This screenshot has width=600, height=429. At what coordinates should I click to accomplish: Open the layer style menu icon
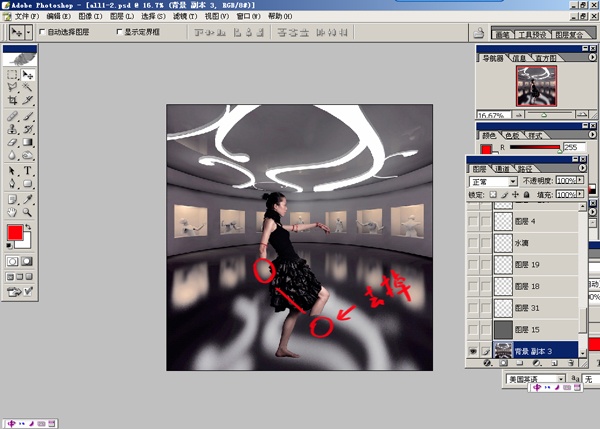tap(487, 363)
